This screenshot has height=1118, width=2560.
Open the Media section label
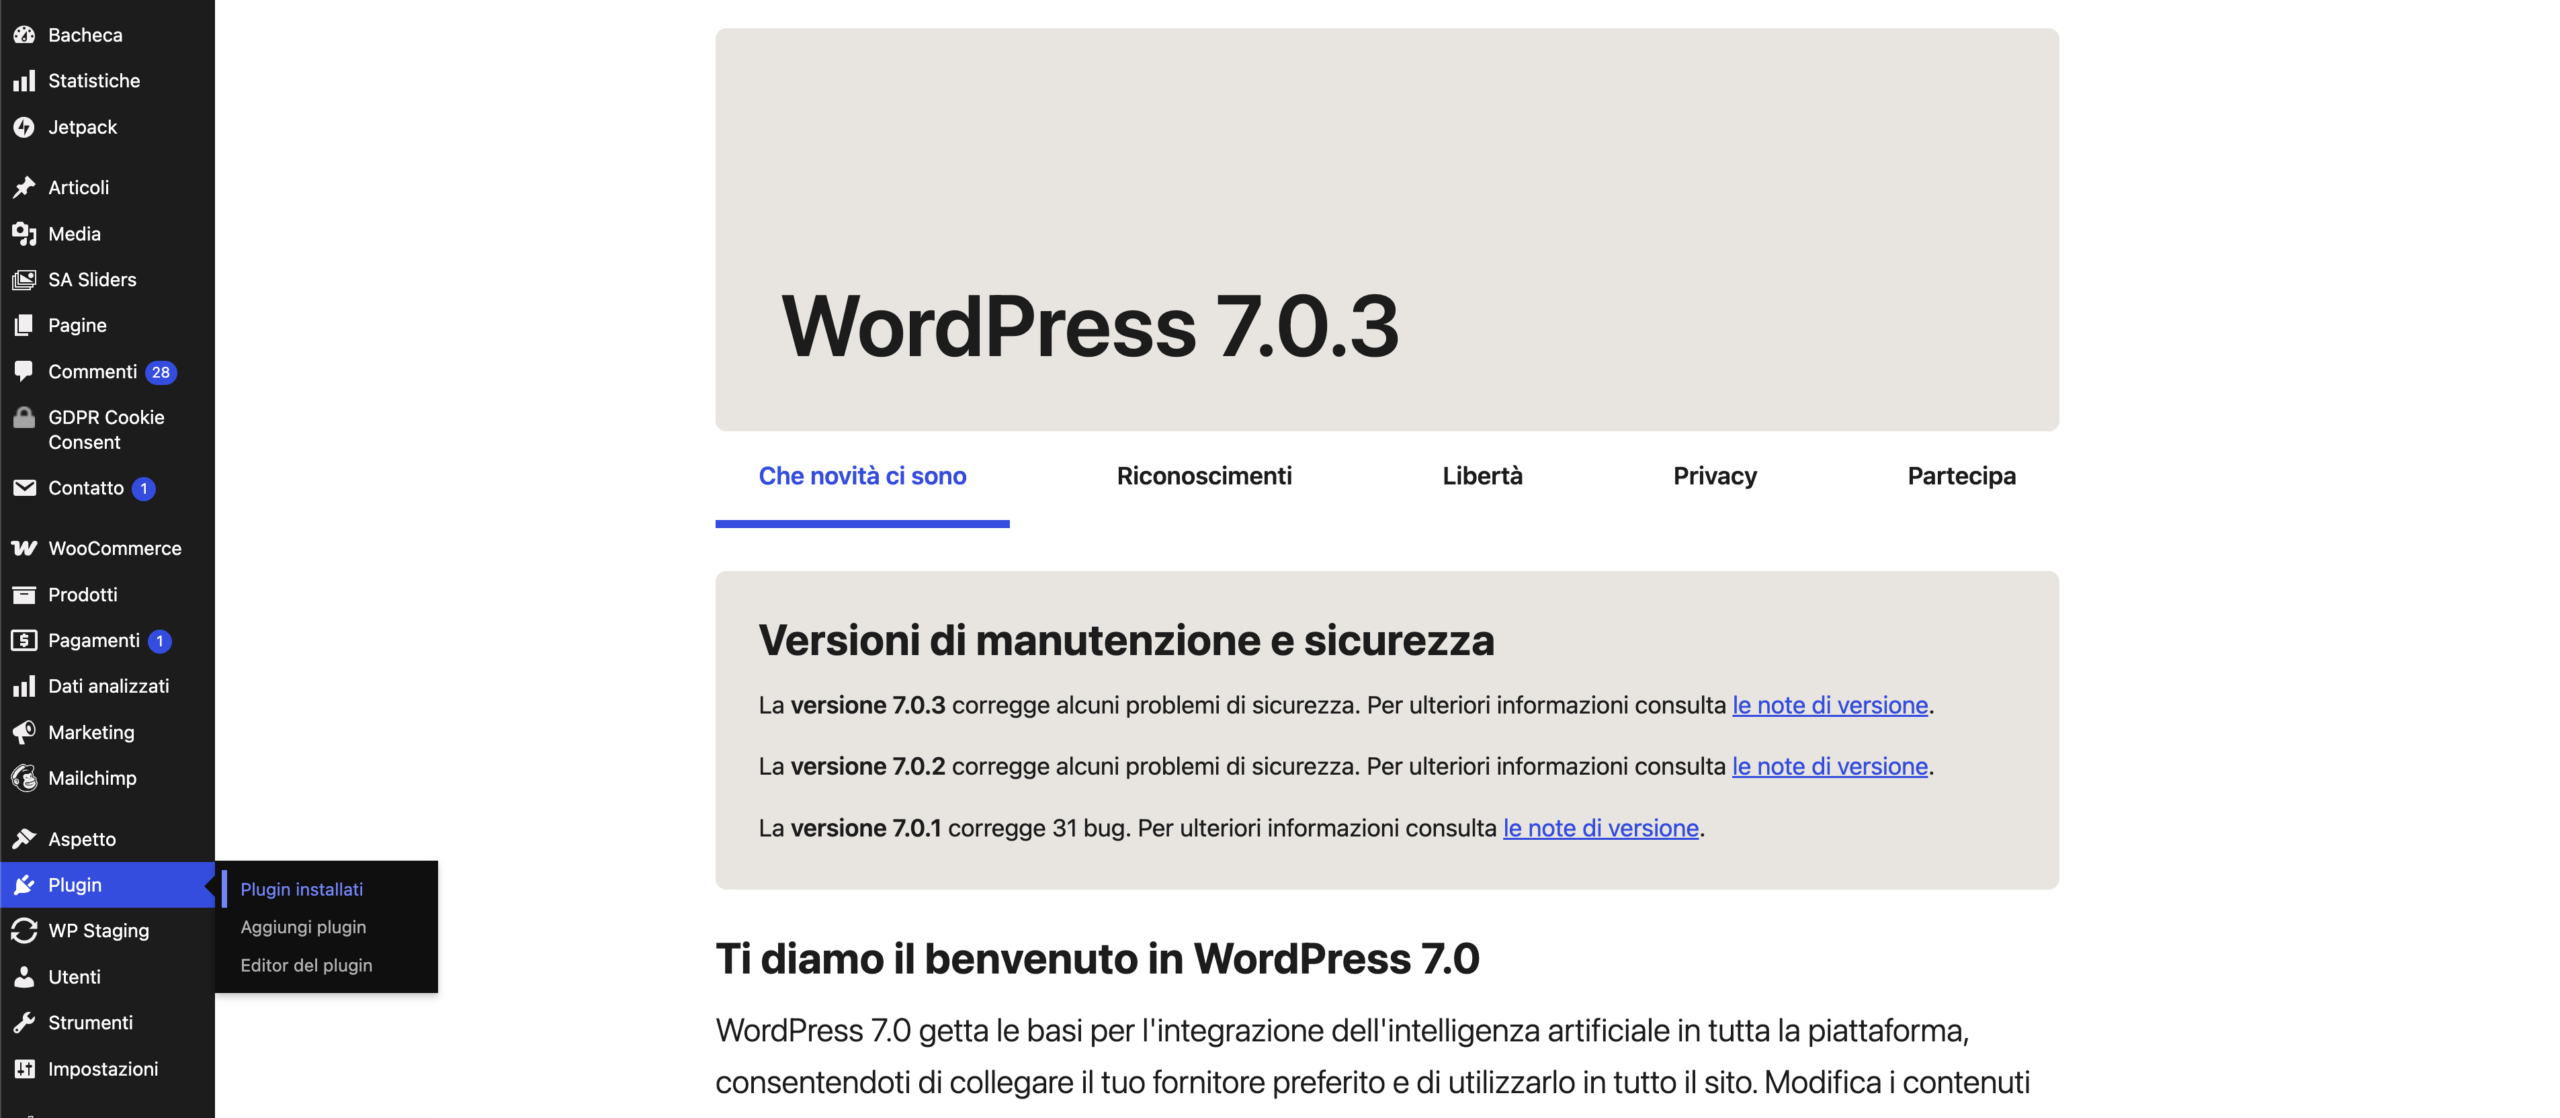pos(75,233)
